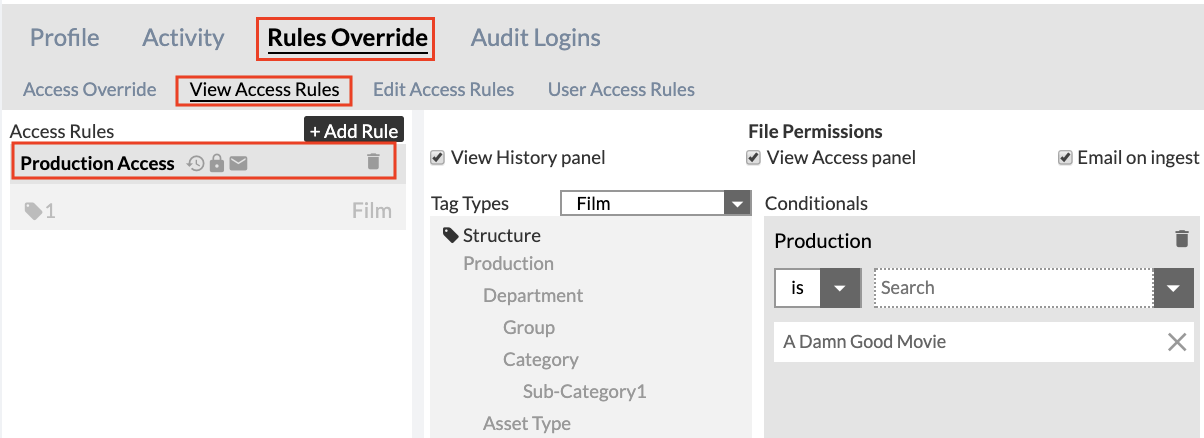
Task: Switch to the Audit Logins tab
Action: (x=535, y=38)
